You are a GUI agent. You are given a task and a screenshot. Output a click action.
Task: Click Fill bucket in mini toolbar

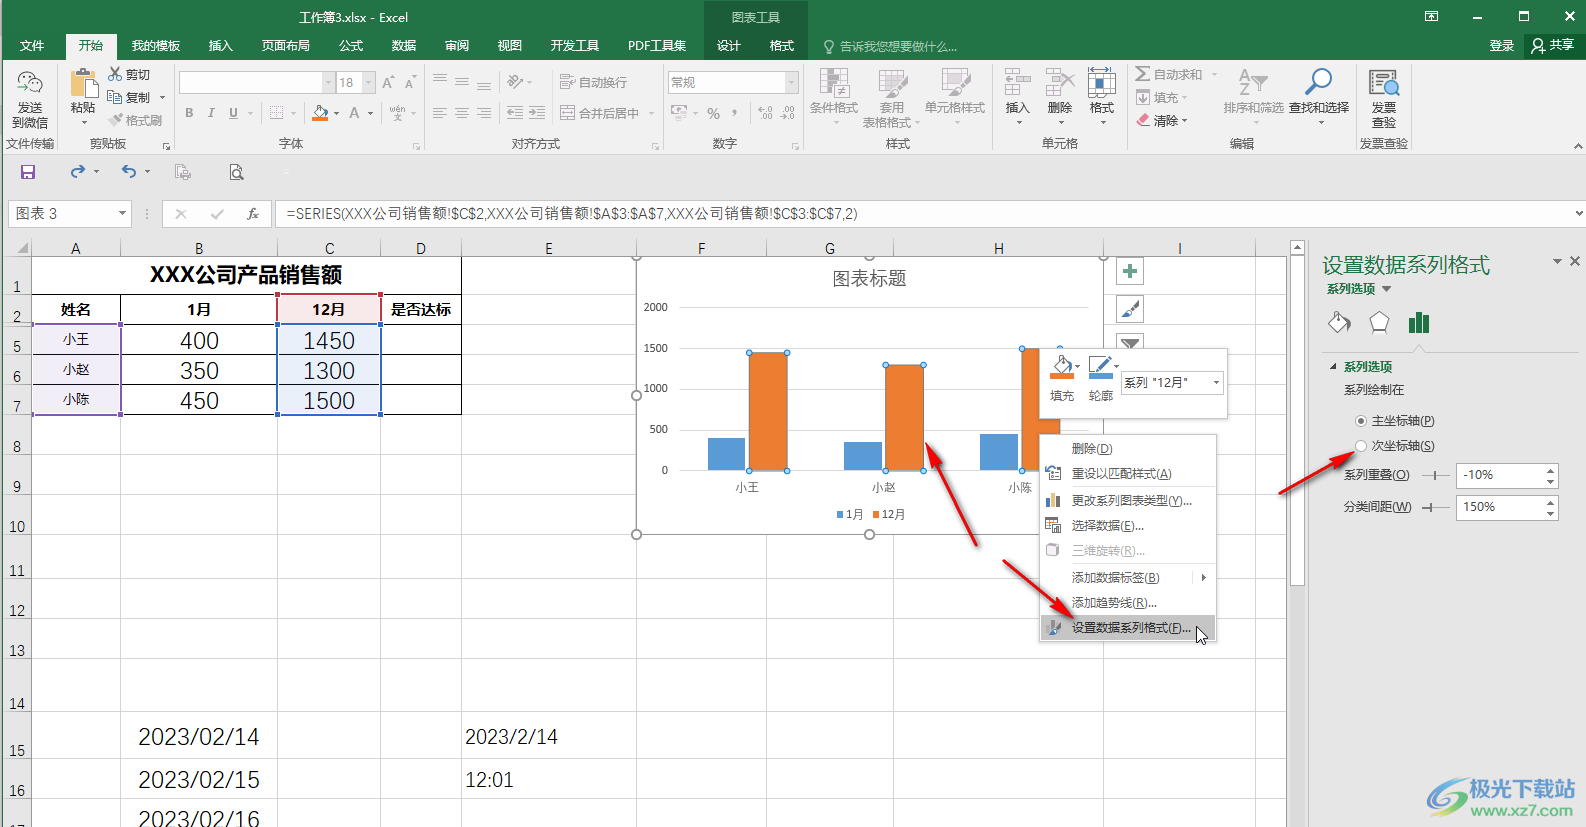1062,367
